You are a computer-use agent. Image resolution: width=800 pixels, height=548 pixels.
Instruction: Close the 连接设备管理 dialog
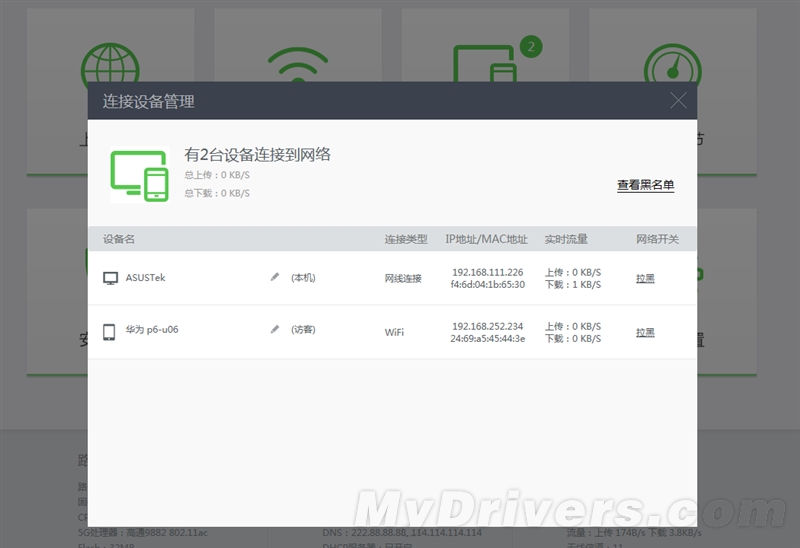tap(678, 100)
